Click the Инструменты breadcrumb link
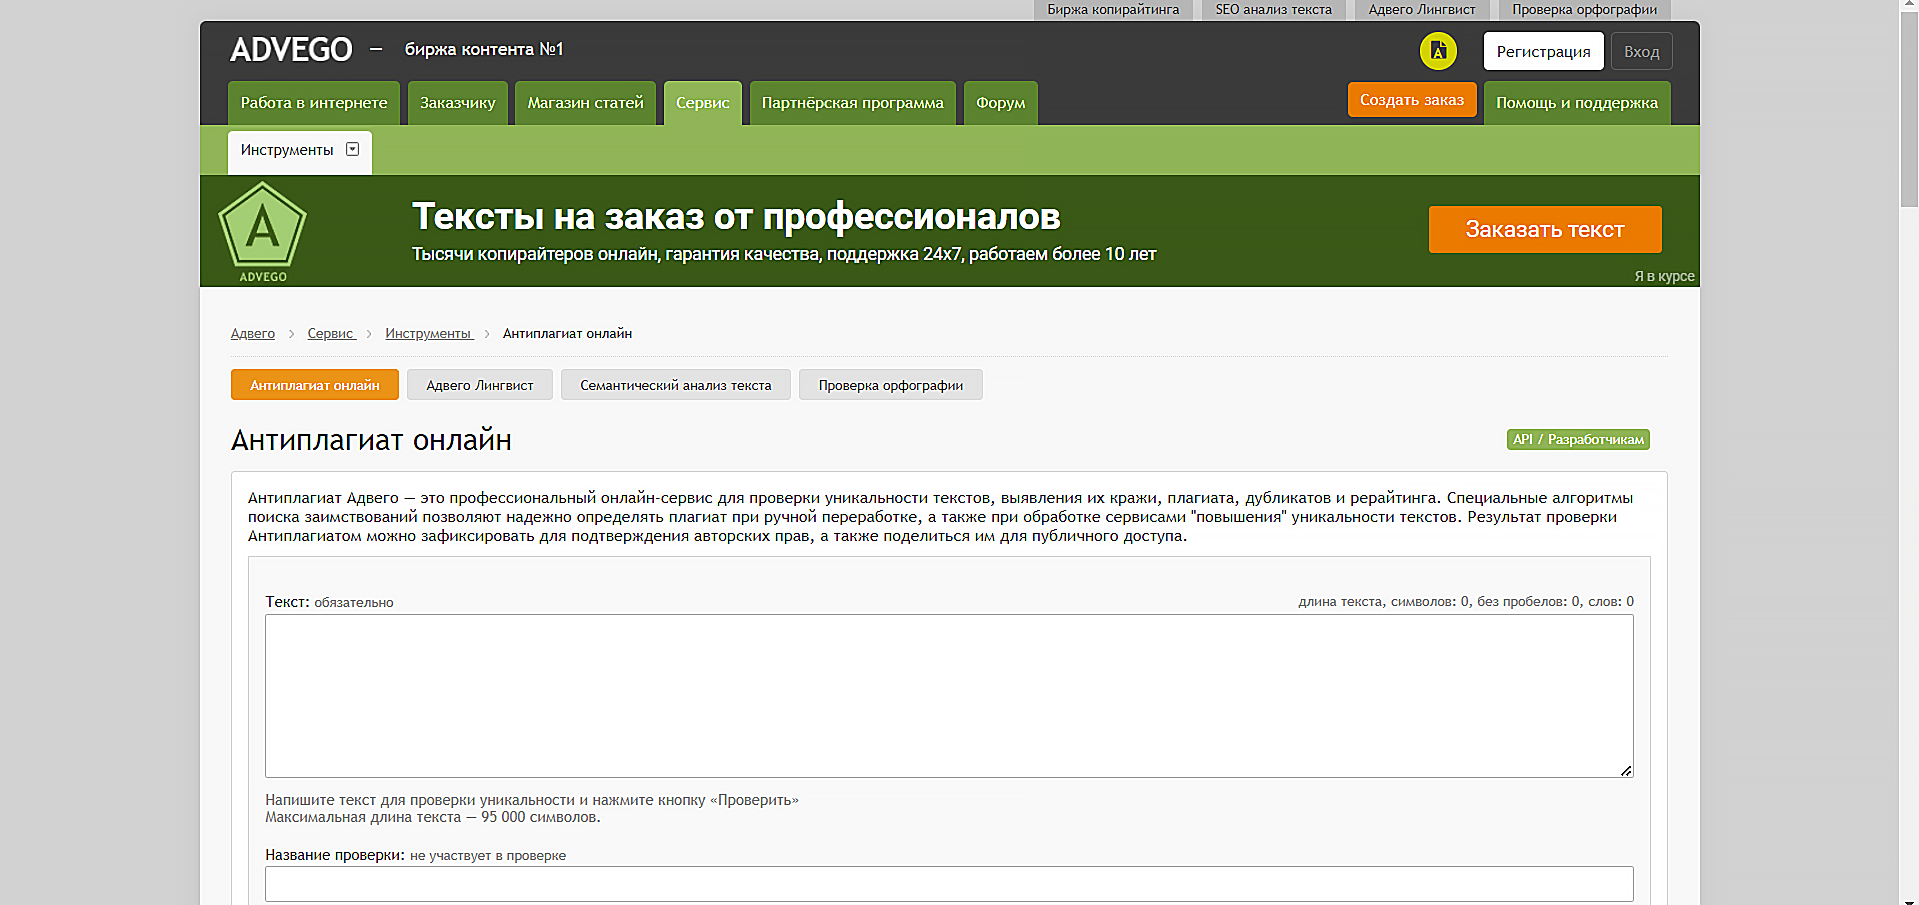Screen dimensions: 1919x905 coord(428,334)
